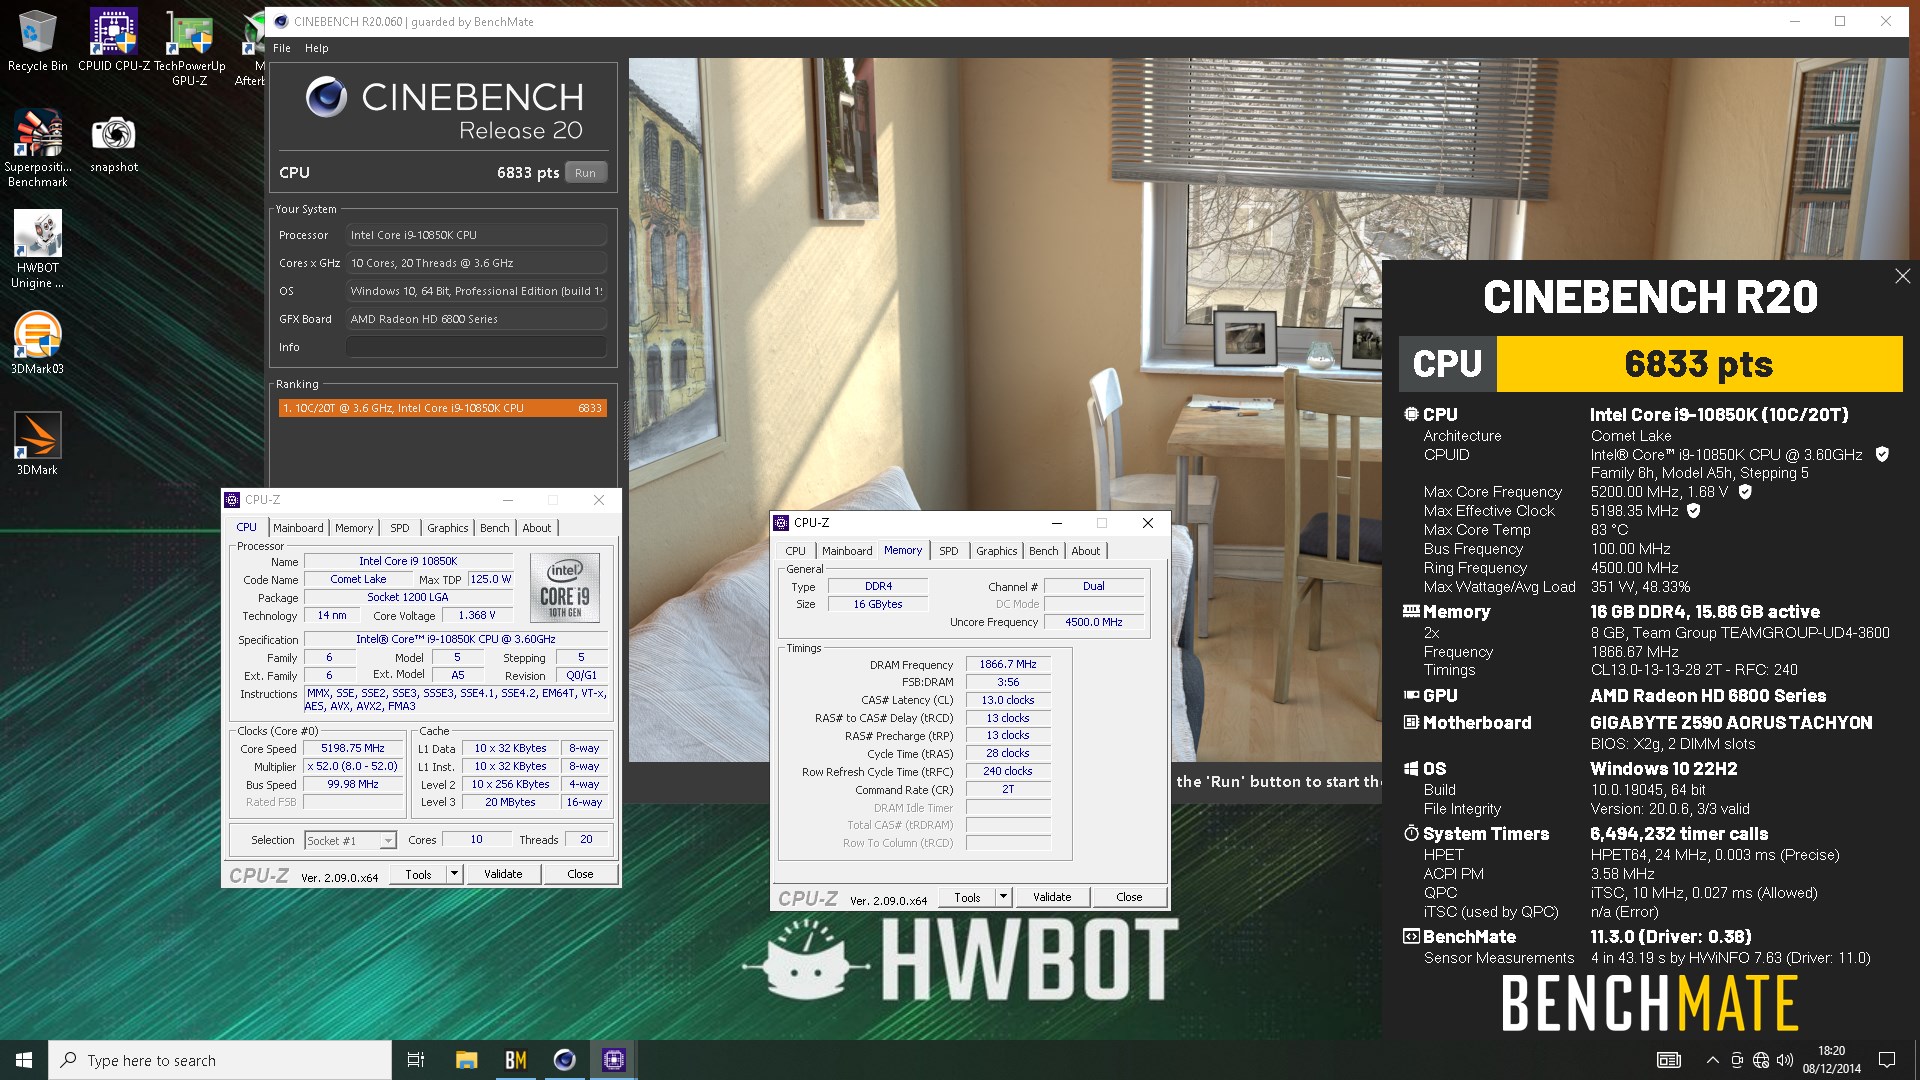Viewport: 1920px width, 1080px height.
Task: Open the Socket #1 selection dropdown
Action: [350, 840]
